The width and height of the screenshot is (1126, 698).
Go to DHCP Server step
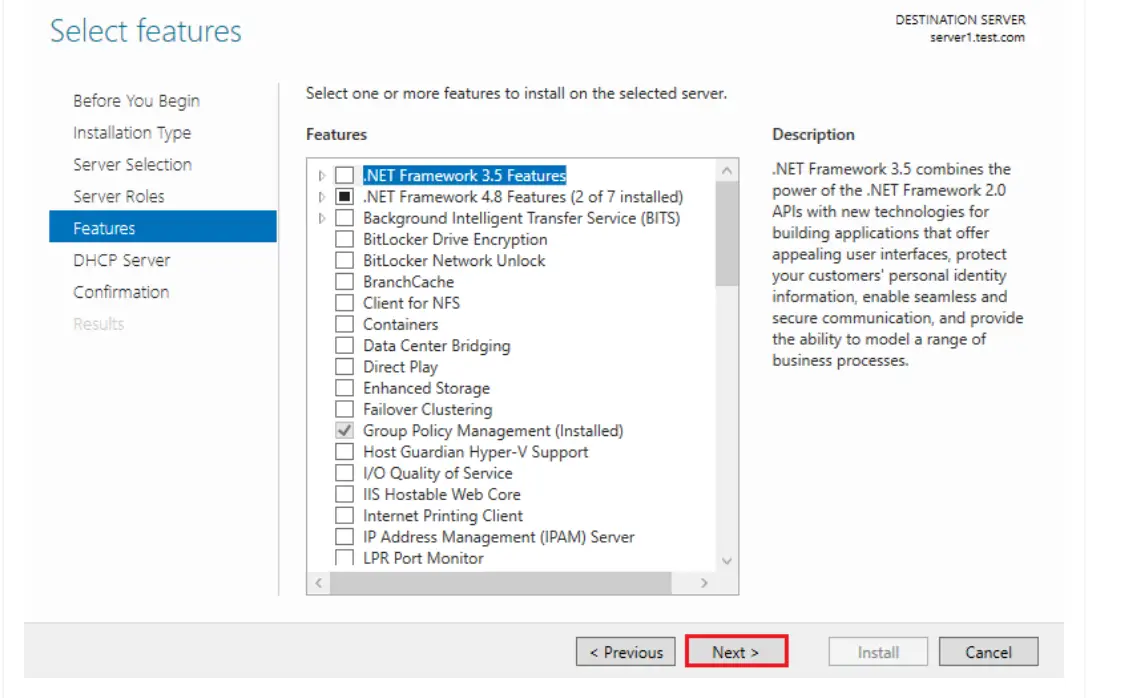point(121,260)
